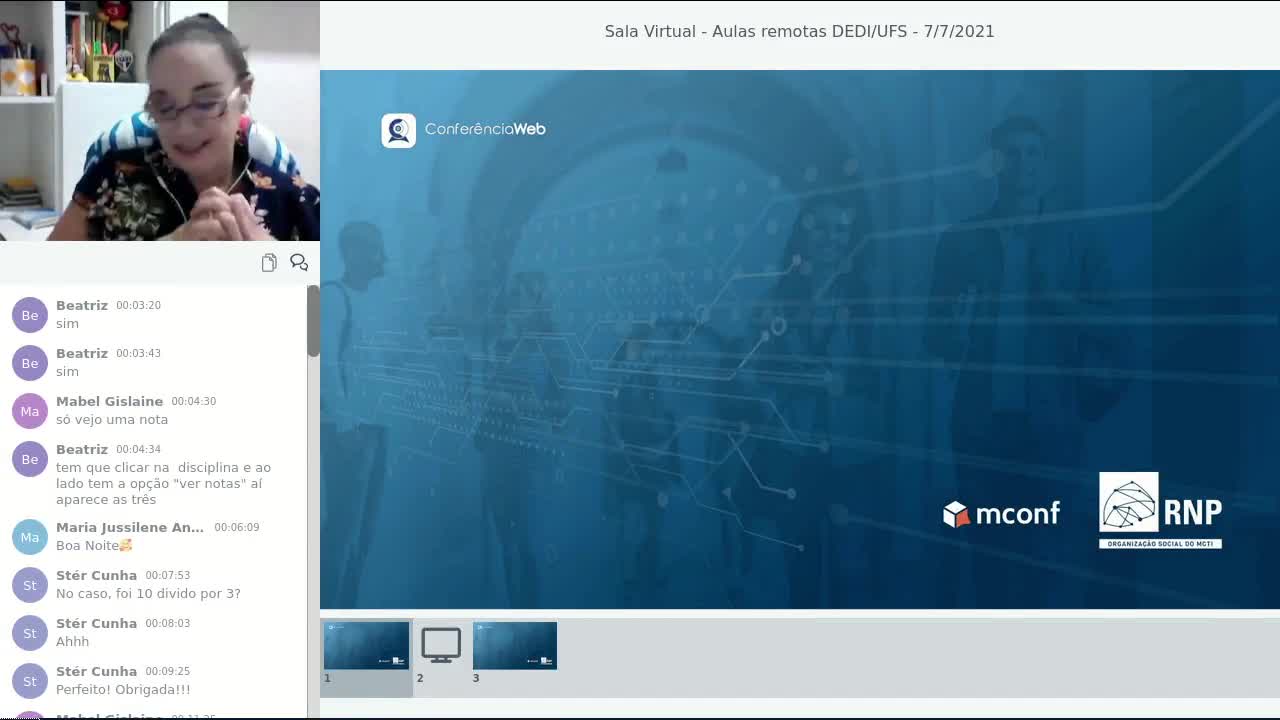This screenshot has width=1280, height=720.
Task: Click the ConferênciaWeb logo icon on slide
Action: [399, 130]
